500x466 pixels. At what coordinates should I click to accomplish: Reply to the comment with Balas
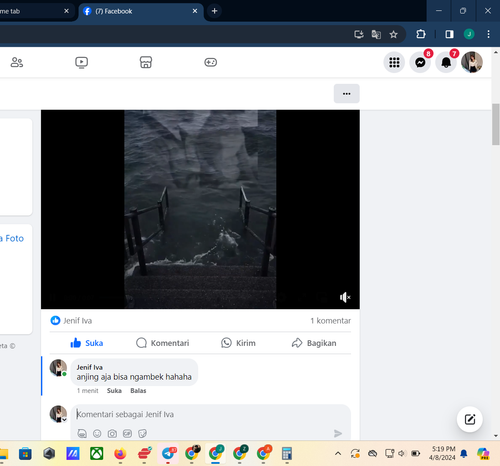point(138,391)
